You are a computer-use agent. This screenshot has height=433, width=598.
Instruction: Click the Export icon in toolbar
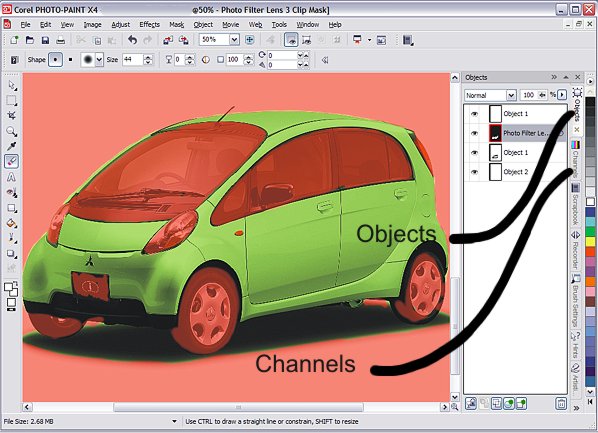pyautogui.click(x=183, y=40)
